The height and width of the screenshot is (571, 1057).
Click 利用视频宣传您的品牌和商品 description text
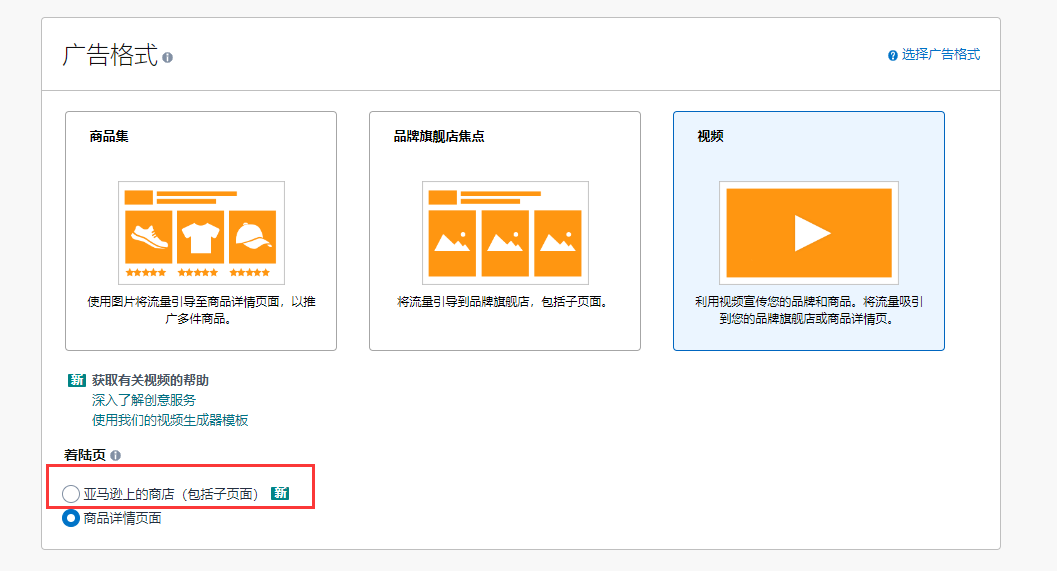[x=809, y=310]
